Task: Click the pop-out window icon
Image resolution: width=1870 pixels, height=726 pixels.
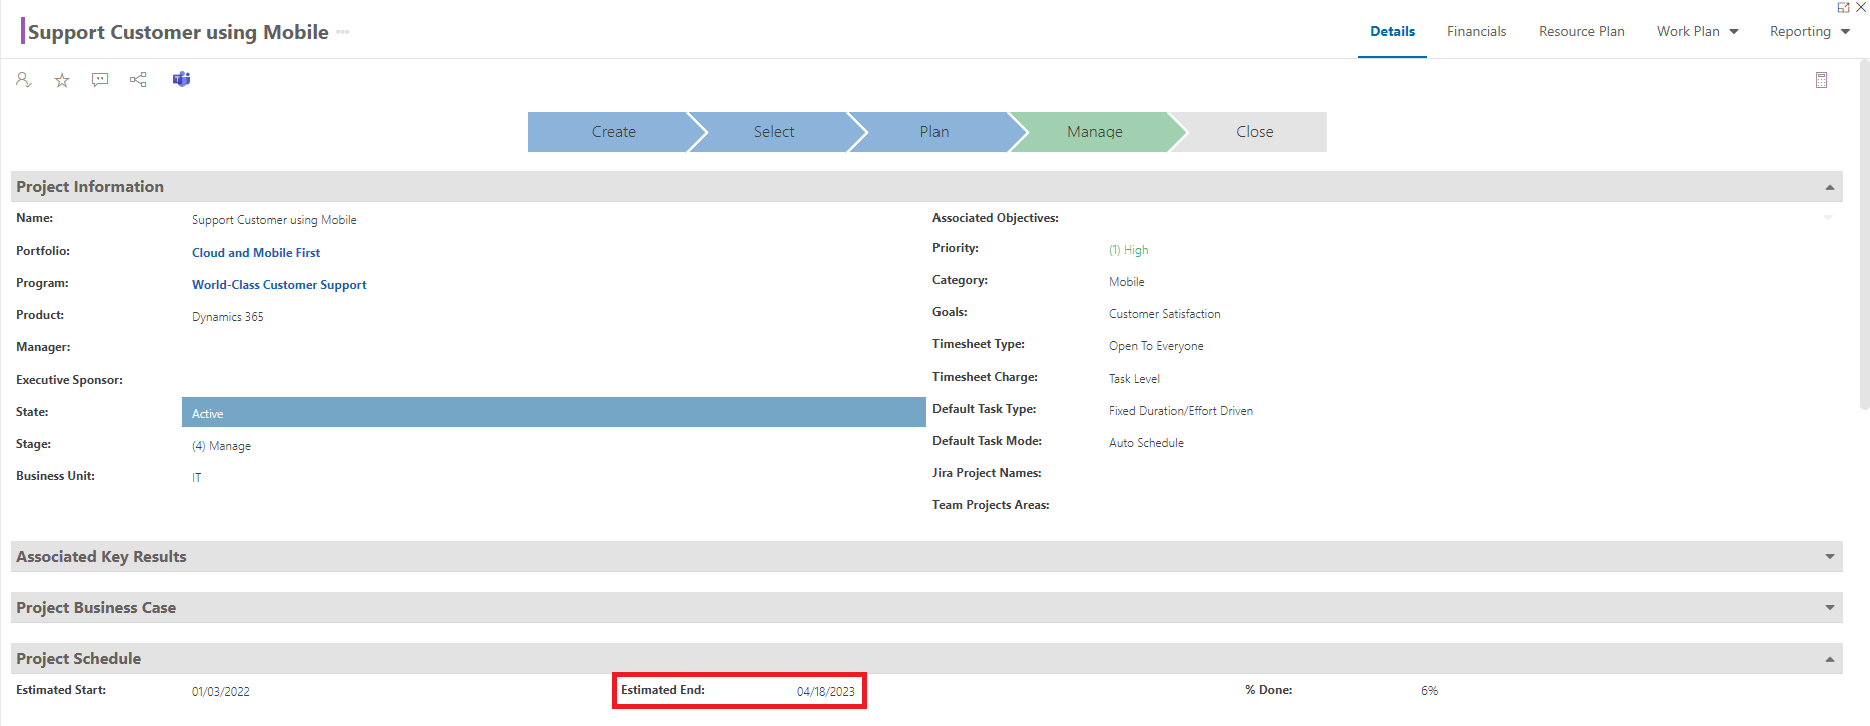Action: point(1843,7)
